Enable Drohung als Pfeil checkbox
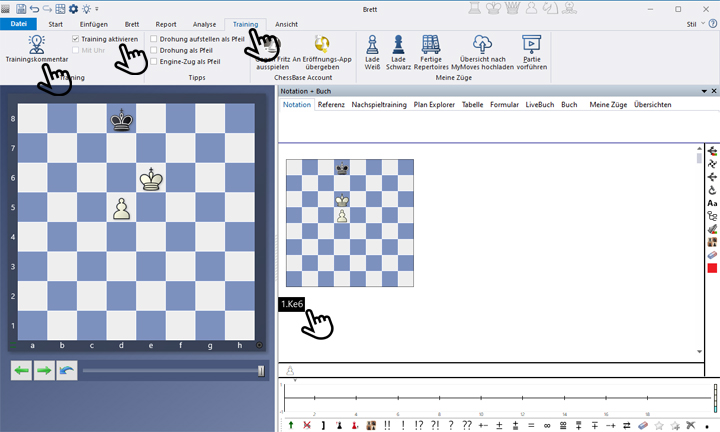This screenshot has width=720, height=432. [x=154, y=50]
